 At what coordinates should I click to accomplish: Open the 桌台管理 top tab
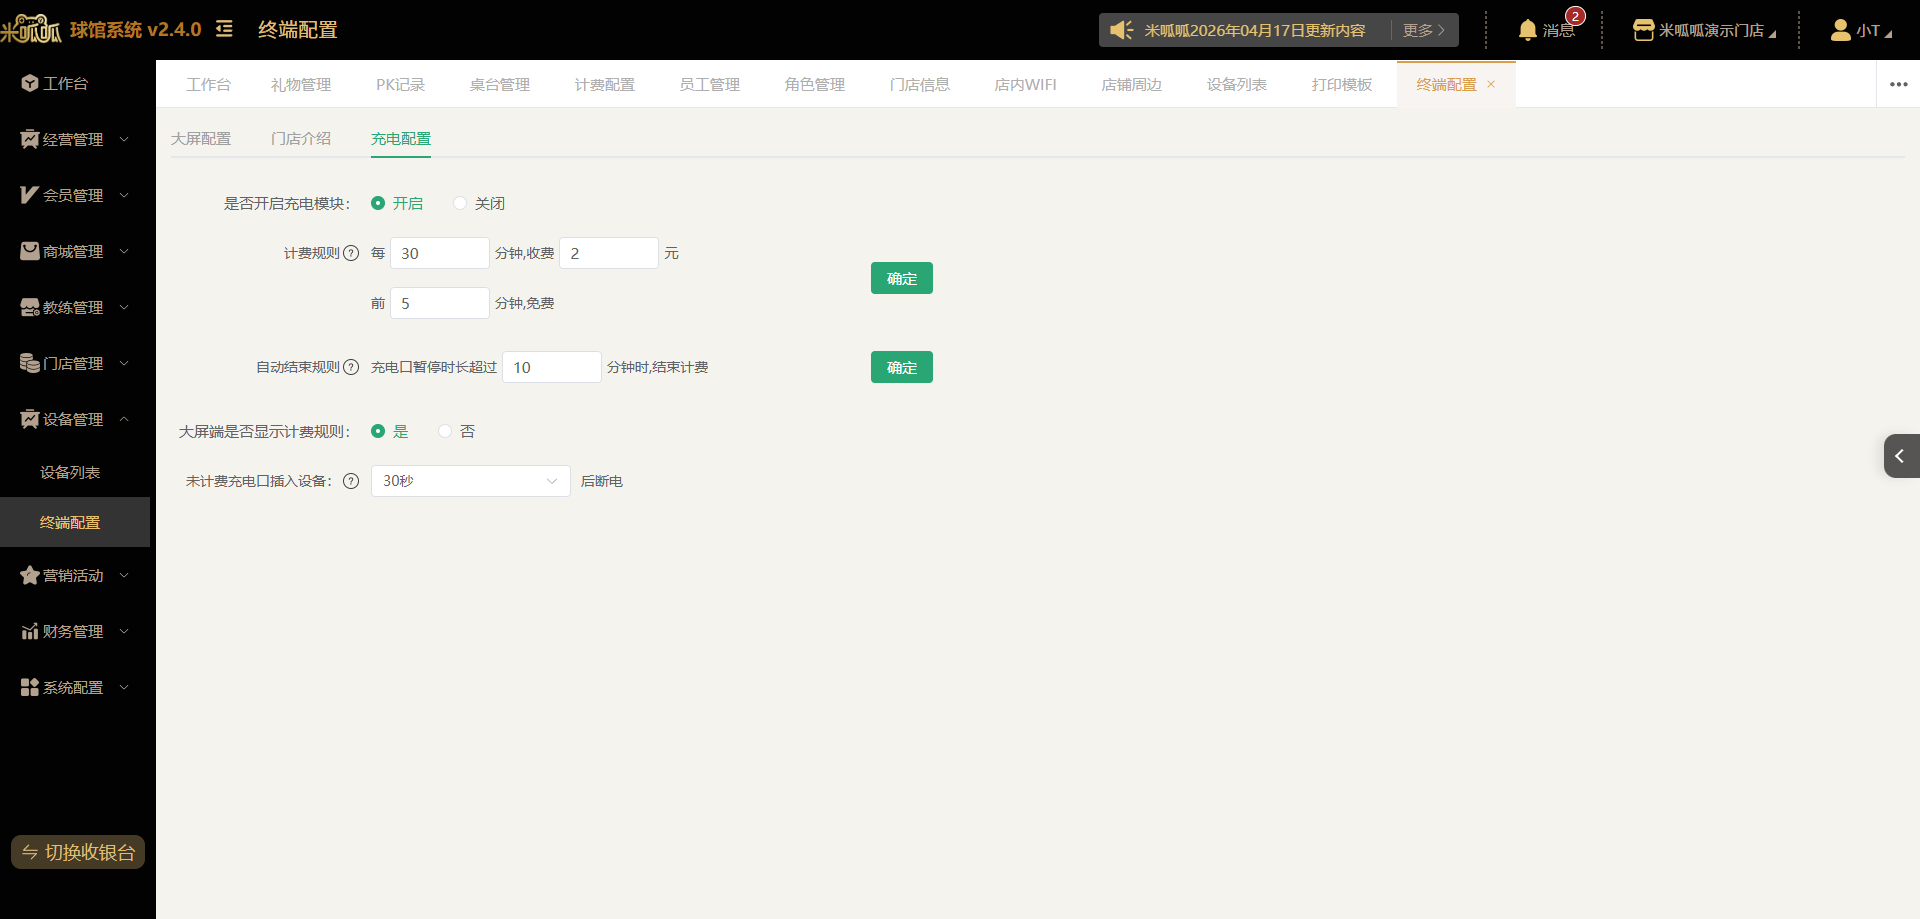[x=500, y=84]
